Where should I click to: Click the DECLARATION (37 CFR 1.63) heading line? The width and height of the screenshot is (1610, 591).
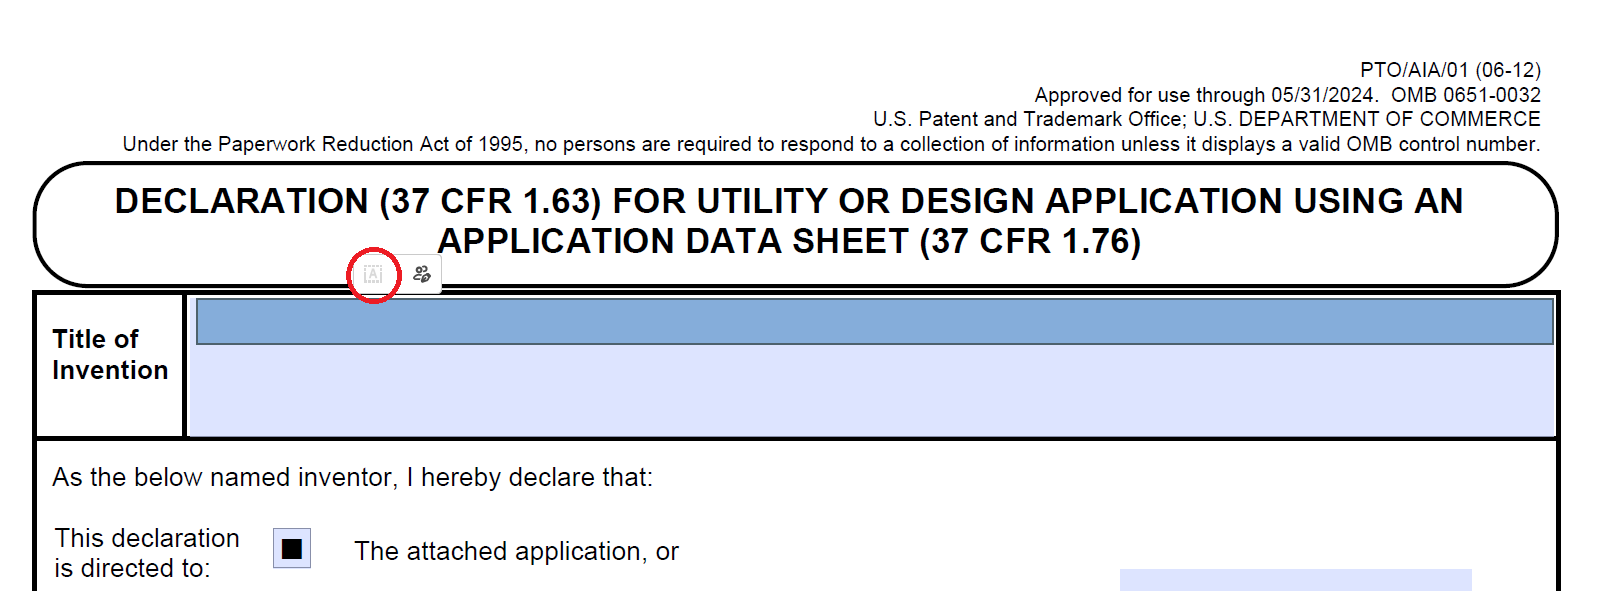[x=788, y=201]
